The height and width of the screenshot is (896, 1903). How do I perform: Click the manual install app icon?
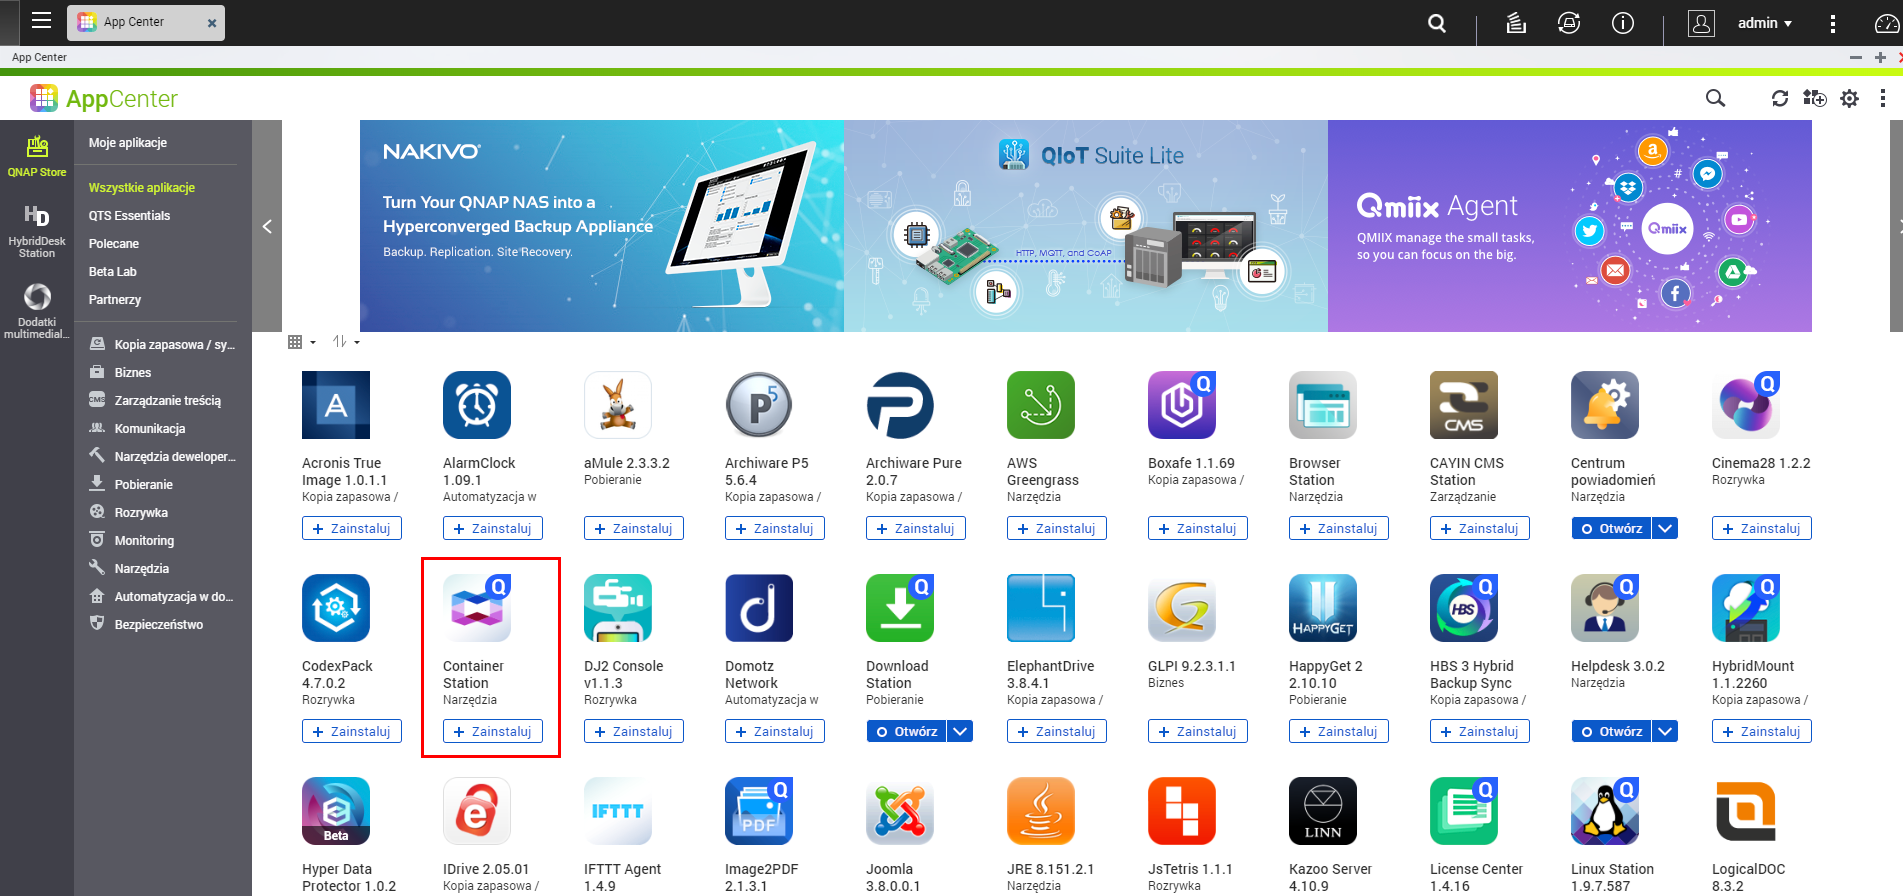point(1814,98)
